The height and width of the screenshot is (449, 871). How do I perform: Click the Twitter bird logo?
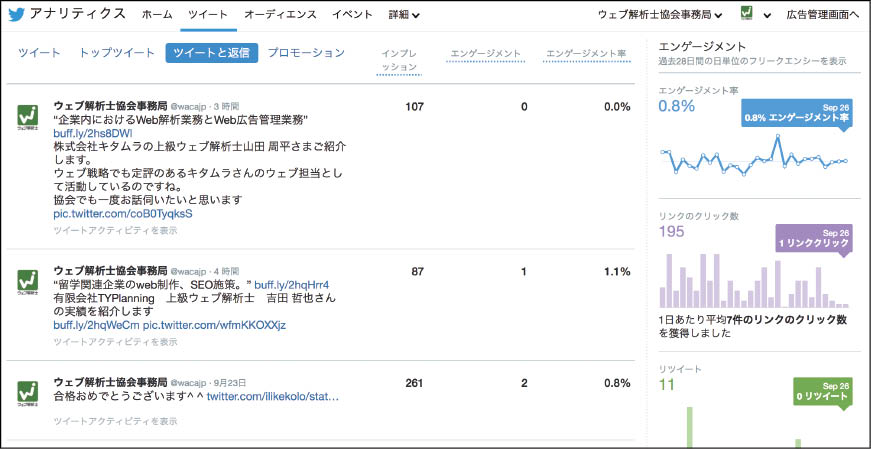point(17,14)
